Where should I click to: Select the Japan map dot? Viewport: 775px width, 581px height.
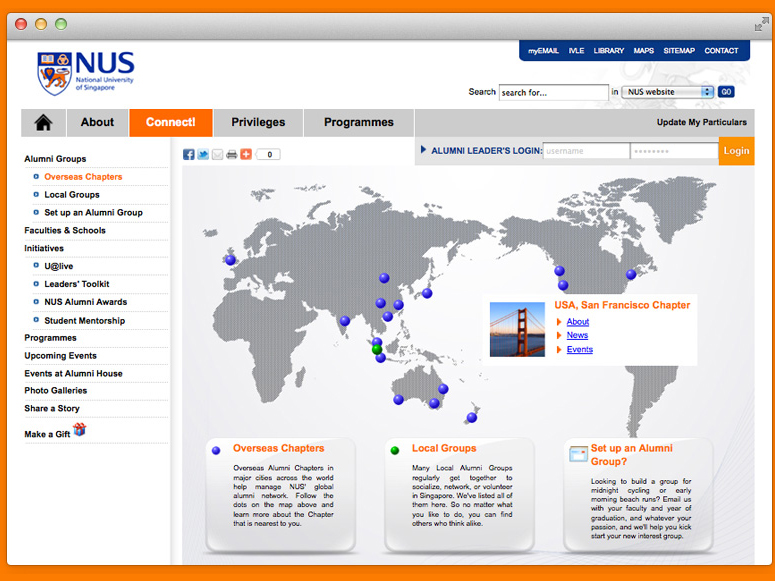pos(427,293)
